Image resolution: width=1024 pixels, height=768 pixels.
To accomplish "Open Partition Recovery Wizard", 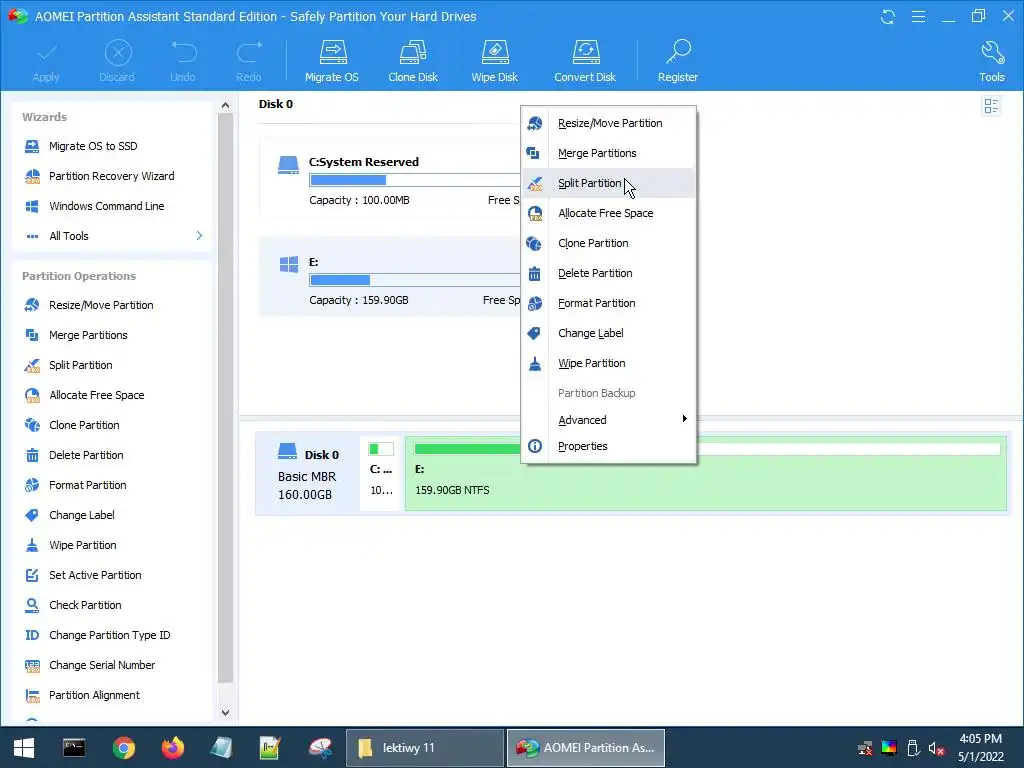I will [x=112, y=176].
